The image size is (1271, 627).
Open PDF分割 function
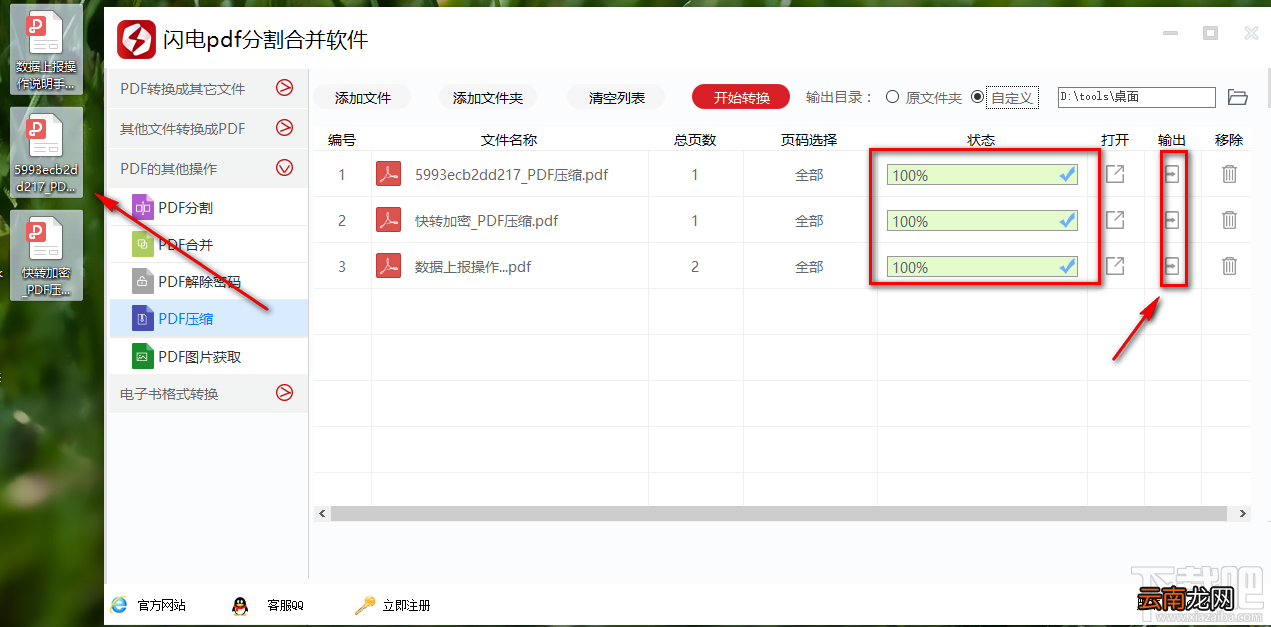coord(208,208)
